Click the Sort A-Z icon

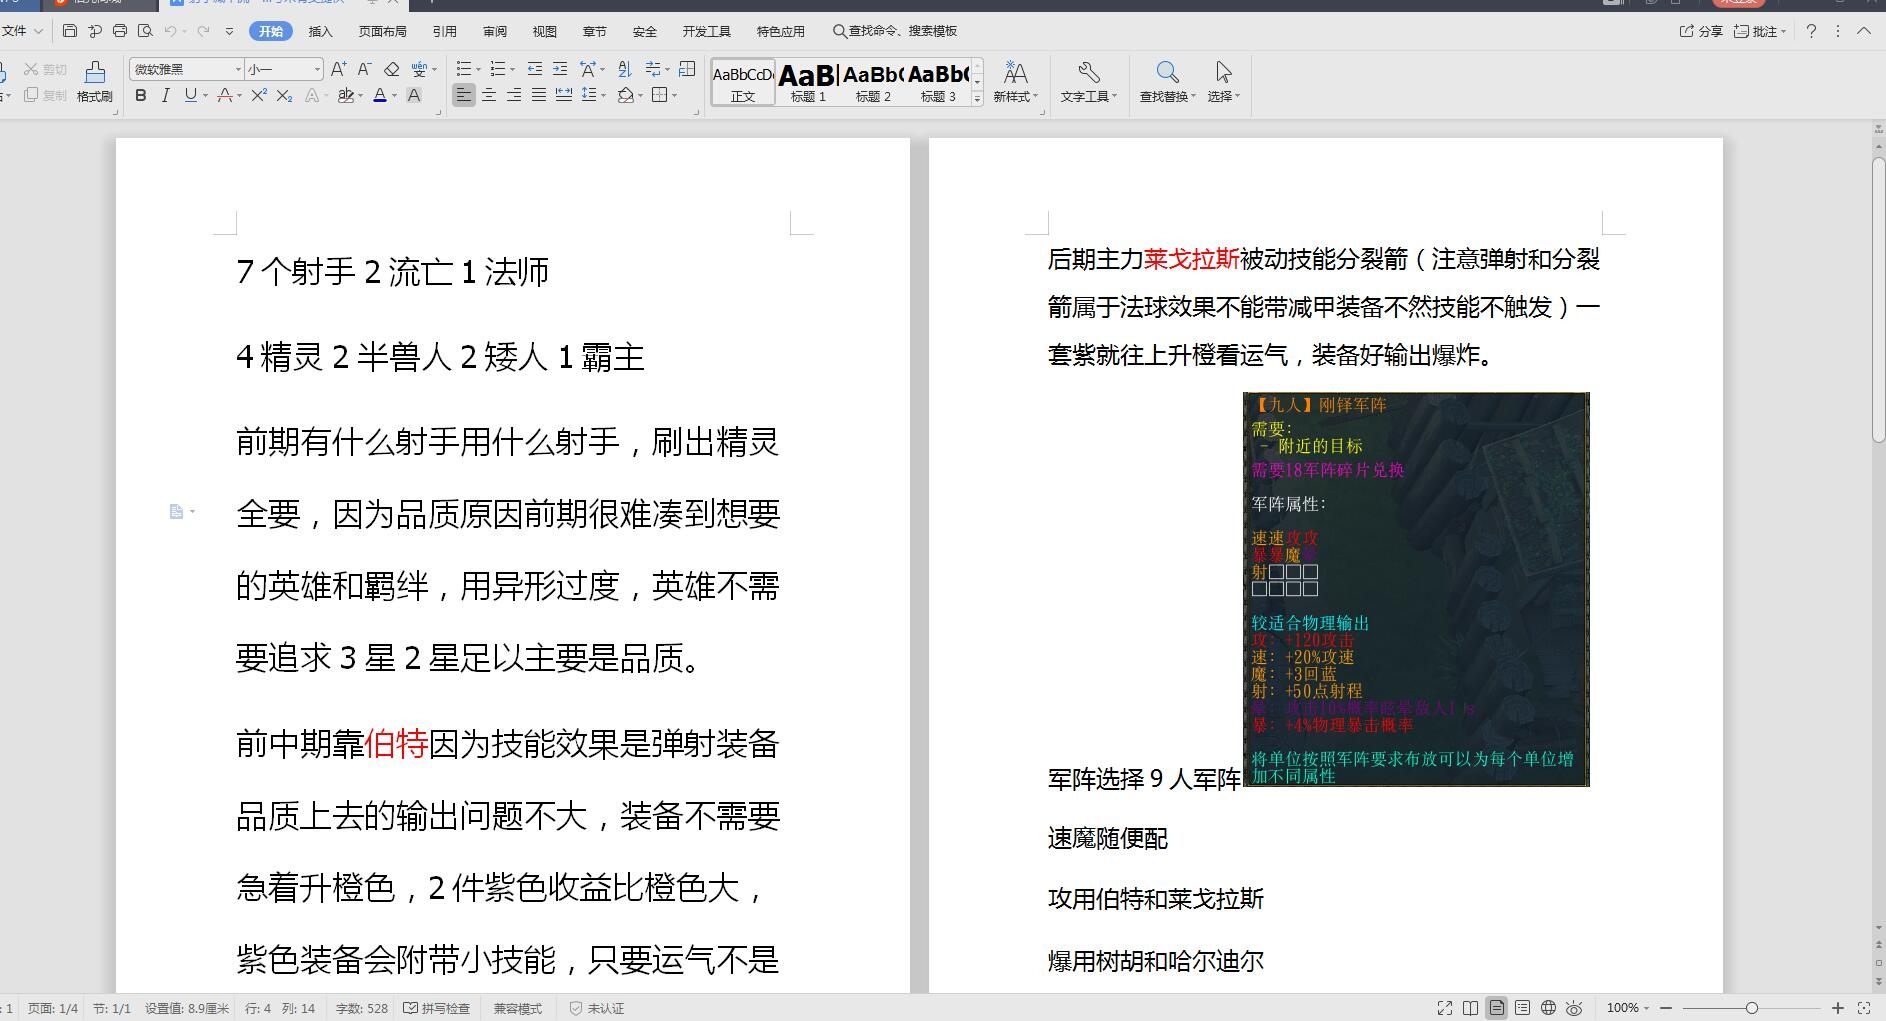tap(625, 69)
